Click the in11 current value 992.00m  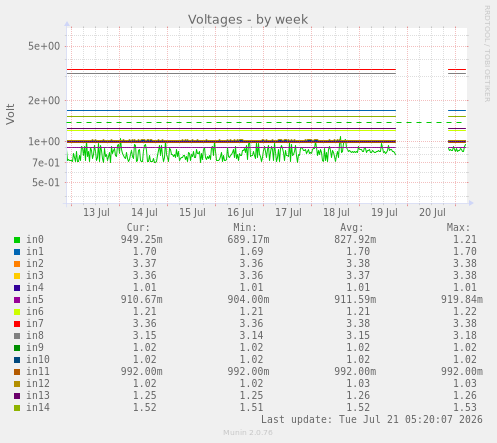(142, 372)
